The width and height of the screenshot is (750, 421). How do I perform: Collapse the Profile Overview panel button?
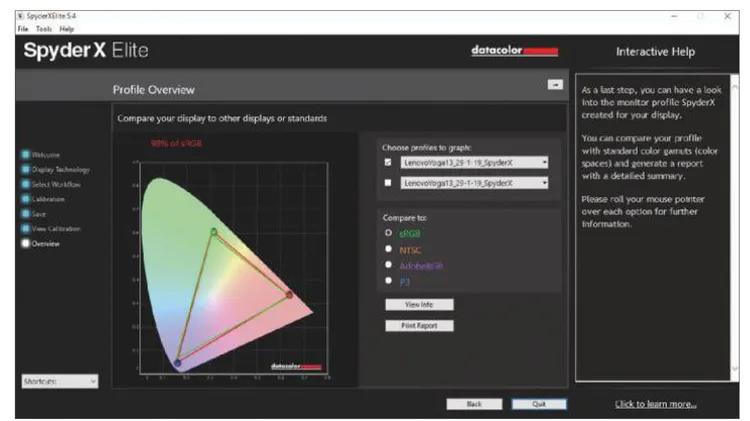[x=555, y=85]
